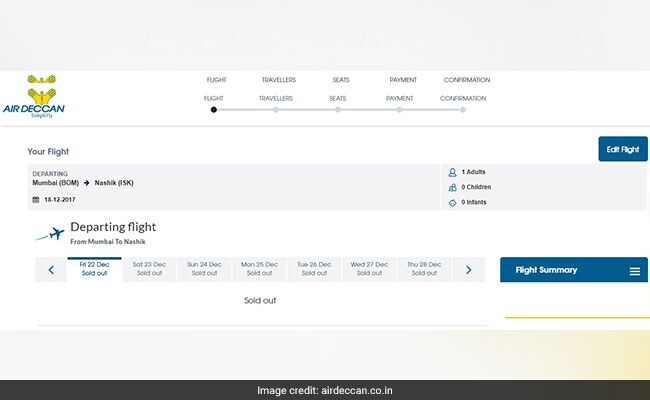Image resolution: width=650 pixels, height=400 pixels.
Task: Click the upper FLIGHT step label
Action: (216, 80)
